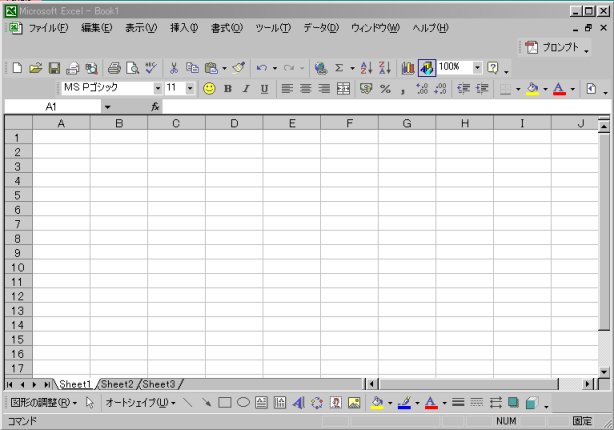Toggle underline formatting
614x430 pixels.
pos(264,89)
